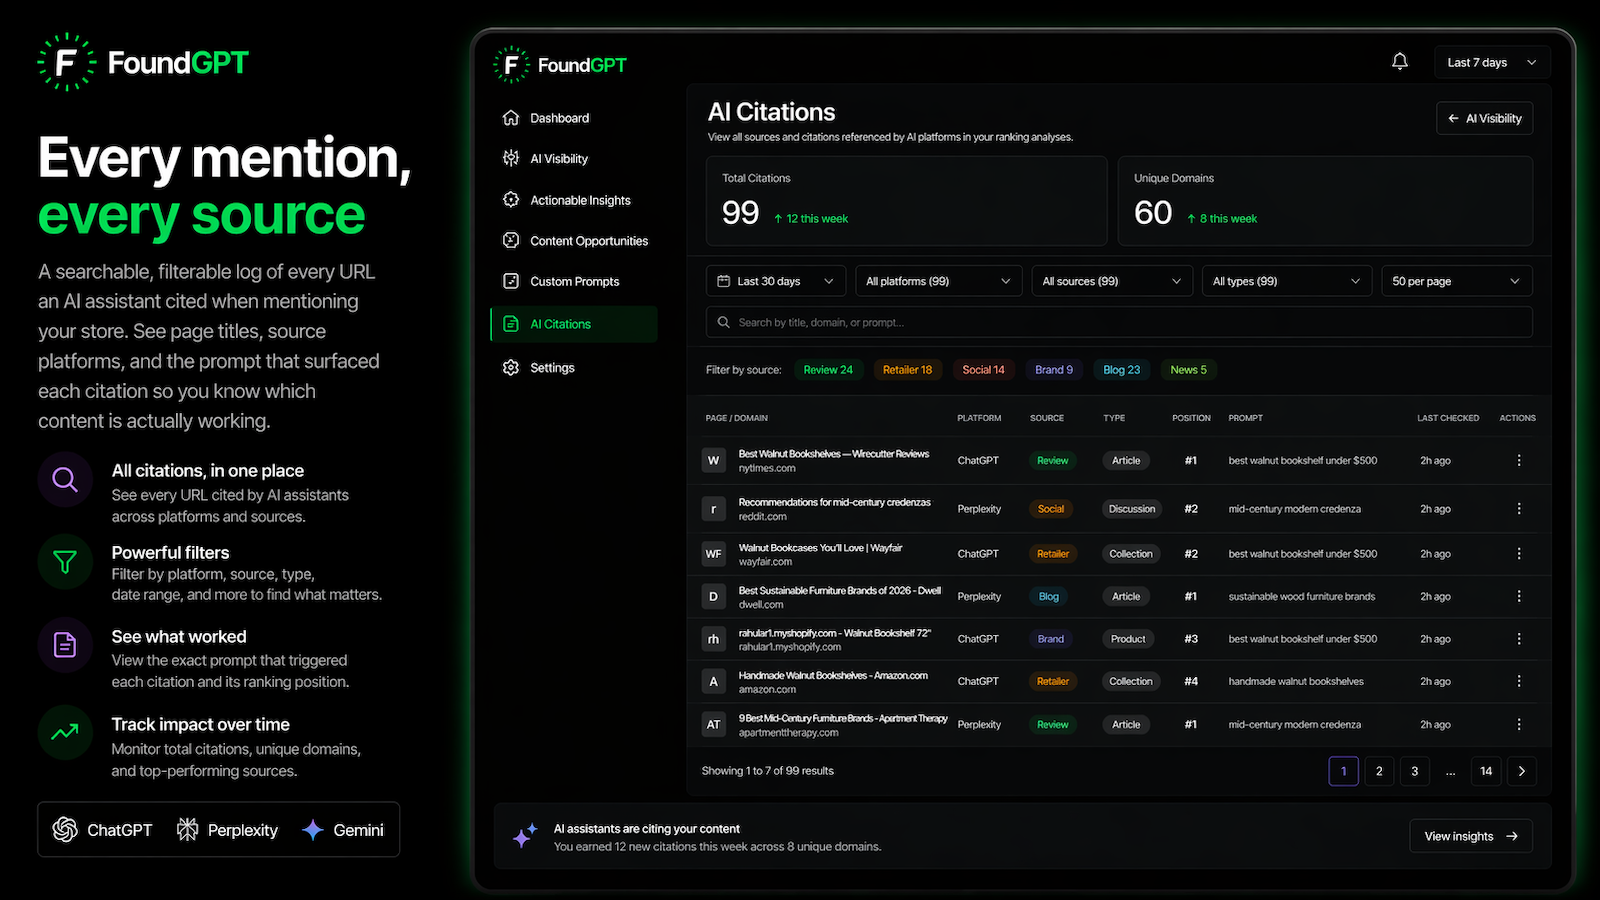Toggle the Blog 23 source filter
The width and height of the screenshot is (1600, 900).
(1121, 370)
